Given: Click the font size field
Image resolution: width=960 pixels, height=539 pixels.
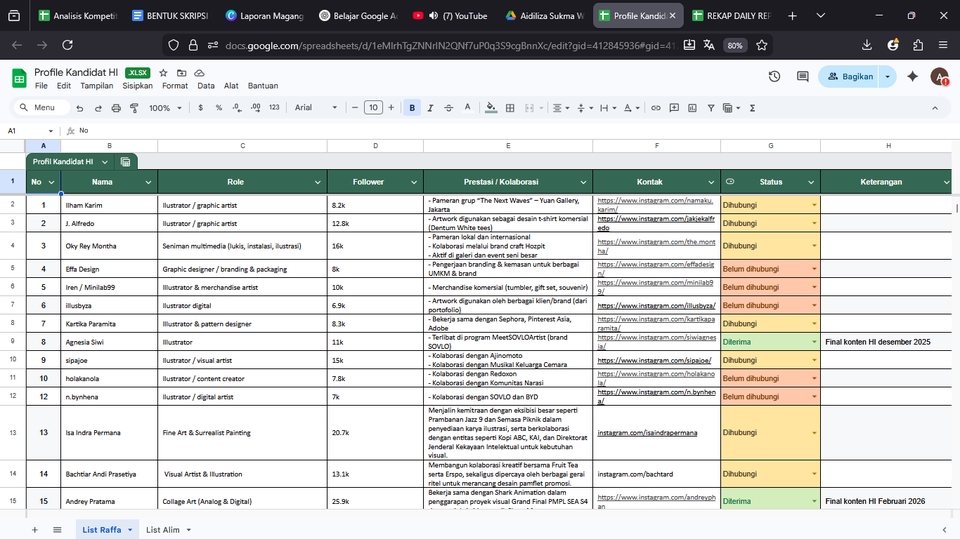Looking at the screenshot, I should pos(373,108).
